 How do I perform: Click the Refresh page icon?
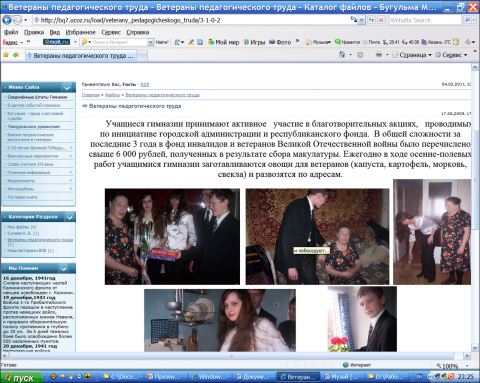(x=371, y=20)
